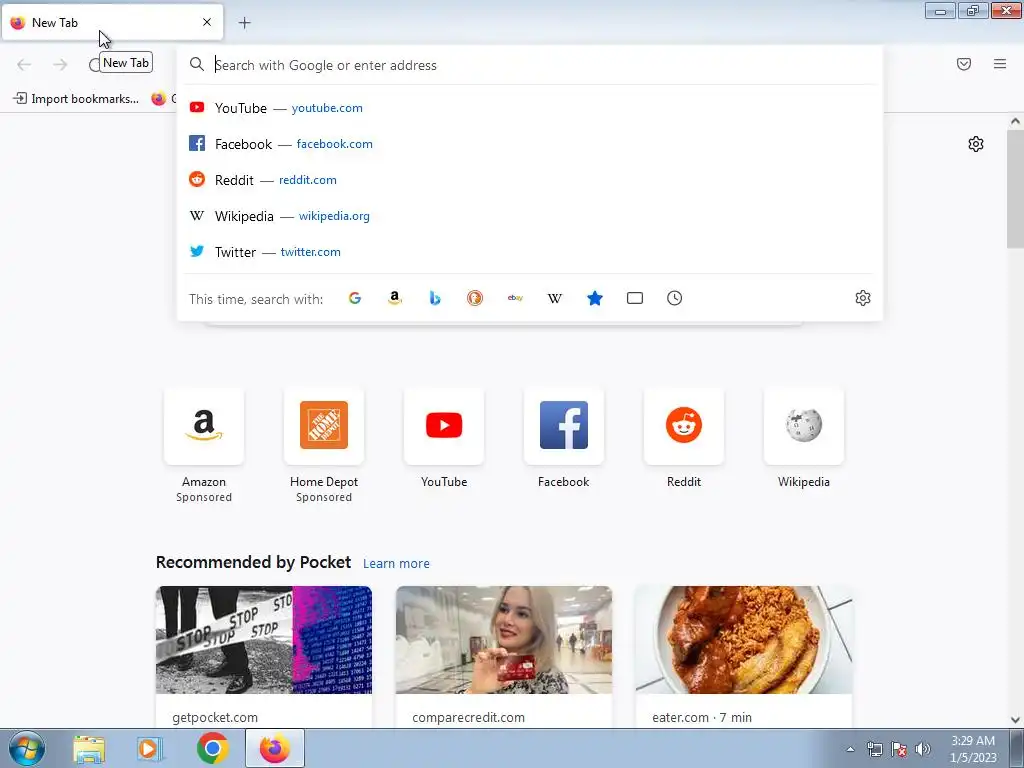
Task: Open the Reddit shortcut tile
Action: pyautogui.click(x=684, y=426)
